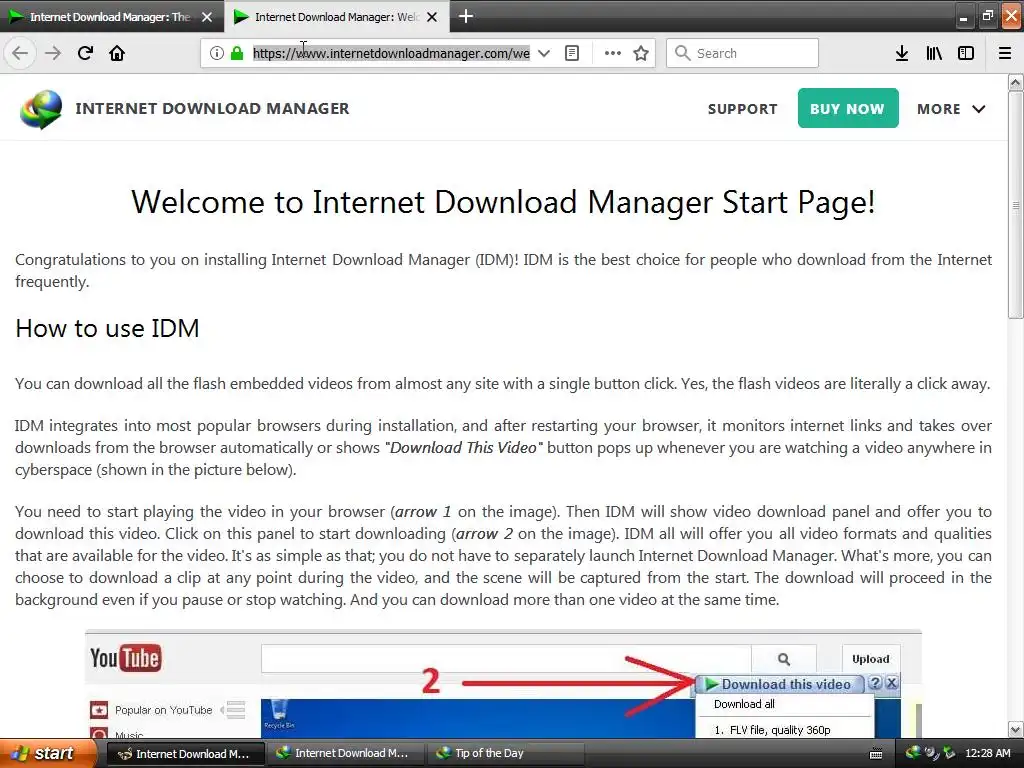This screenshot has height=768, width=1024.
Task: Bookmark this page with the star
Action: tap(641, 53)
